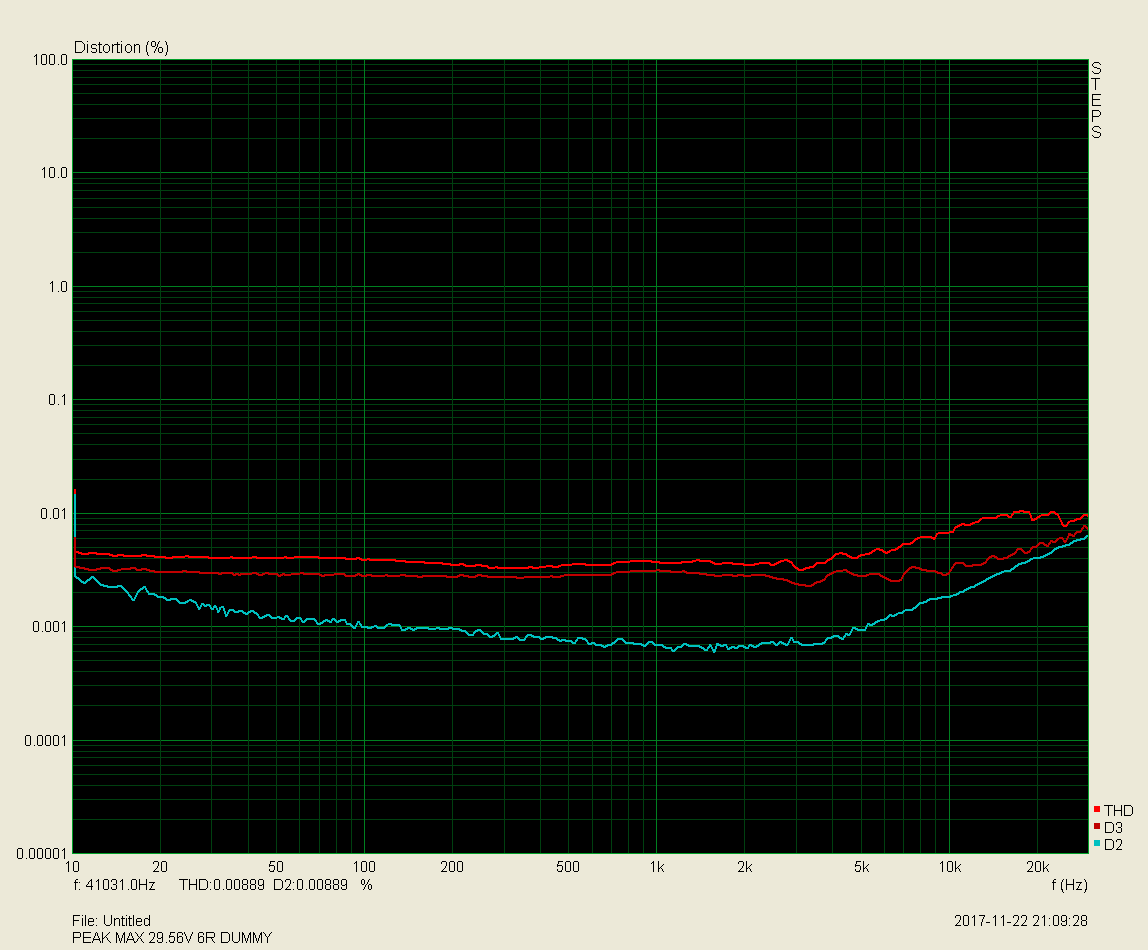Click the File: Untitled text
This screenshot has width=1148, height=950.
pos(111,921)
